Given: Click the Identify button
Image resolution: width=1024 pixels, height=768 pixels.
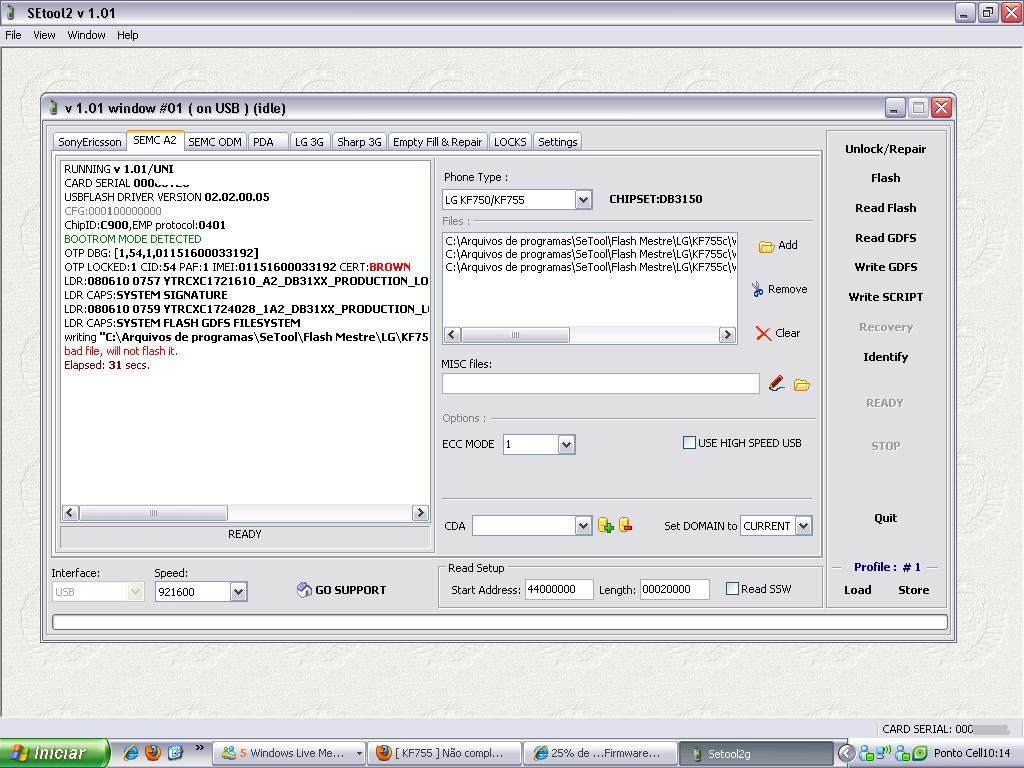Looking at the screenshot, I should pos(886,357).
